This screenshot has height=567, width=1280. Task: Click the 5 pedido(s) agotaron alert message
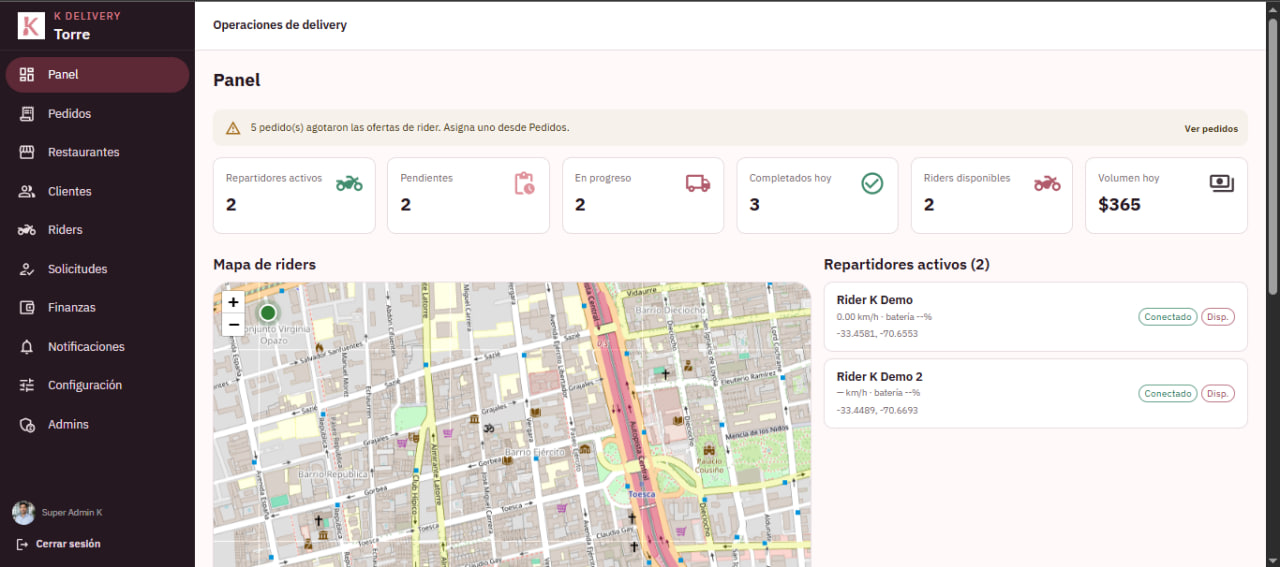(410, 128)
